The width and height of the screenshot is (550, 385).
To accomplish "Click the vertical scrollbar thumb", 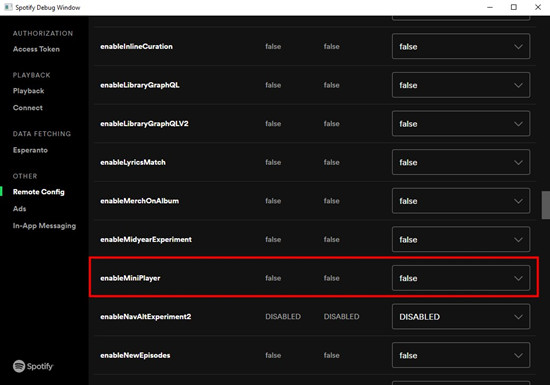I will coord(545,205).
